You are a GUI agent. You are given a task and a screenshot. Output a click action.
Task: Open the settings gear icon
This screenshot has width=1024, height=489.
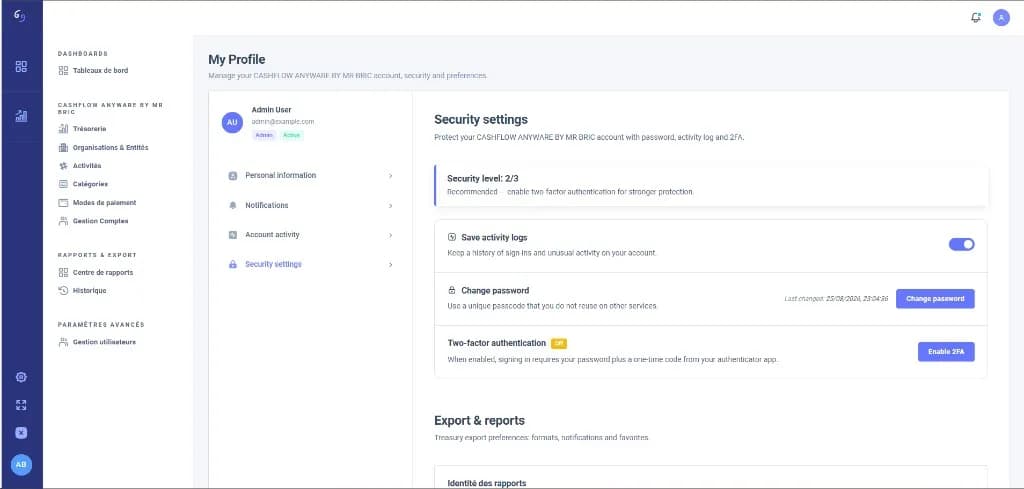[x=21, y=377]
